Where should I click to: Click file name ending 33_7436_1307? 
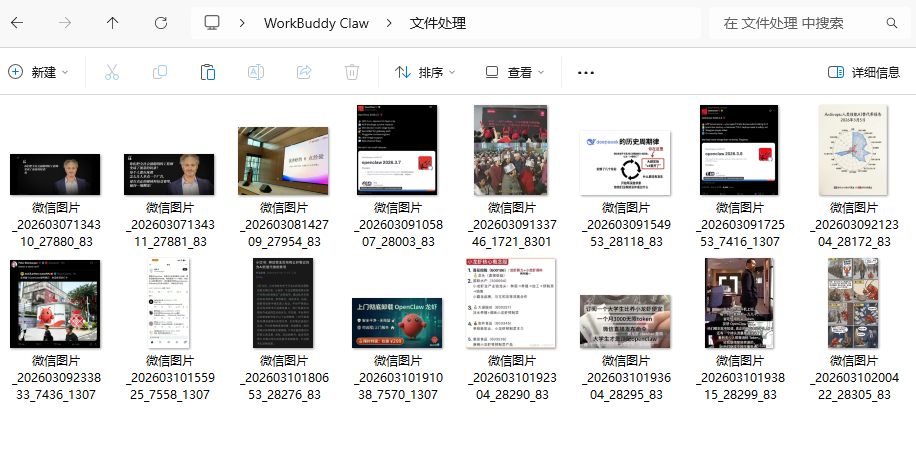pos(55,378)
